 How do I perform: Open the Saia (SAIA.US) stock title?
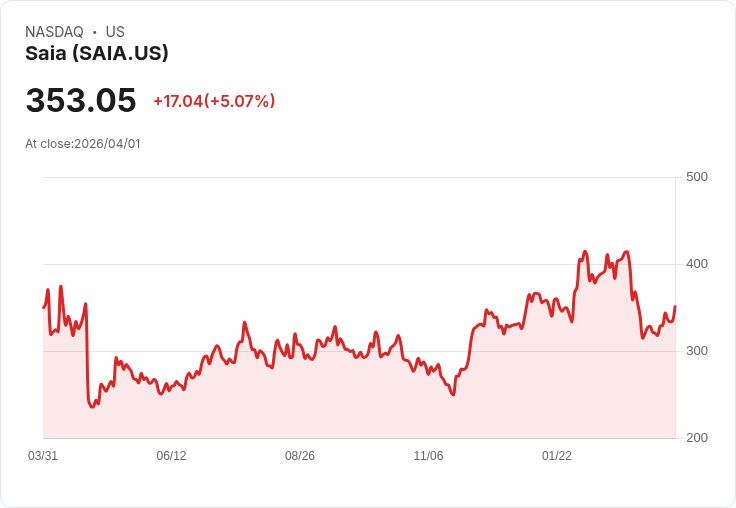(97, 54)
